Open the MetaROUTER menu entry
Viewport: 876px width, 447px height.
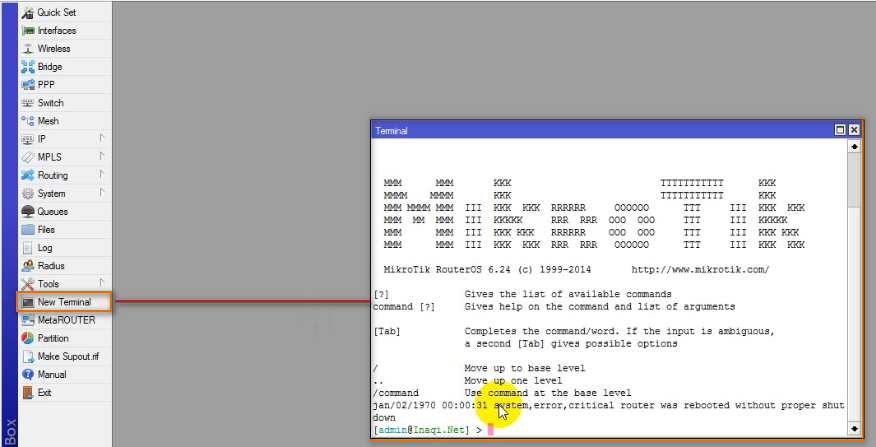click(x=66, y=320)
